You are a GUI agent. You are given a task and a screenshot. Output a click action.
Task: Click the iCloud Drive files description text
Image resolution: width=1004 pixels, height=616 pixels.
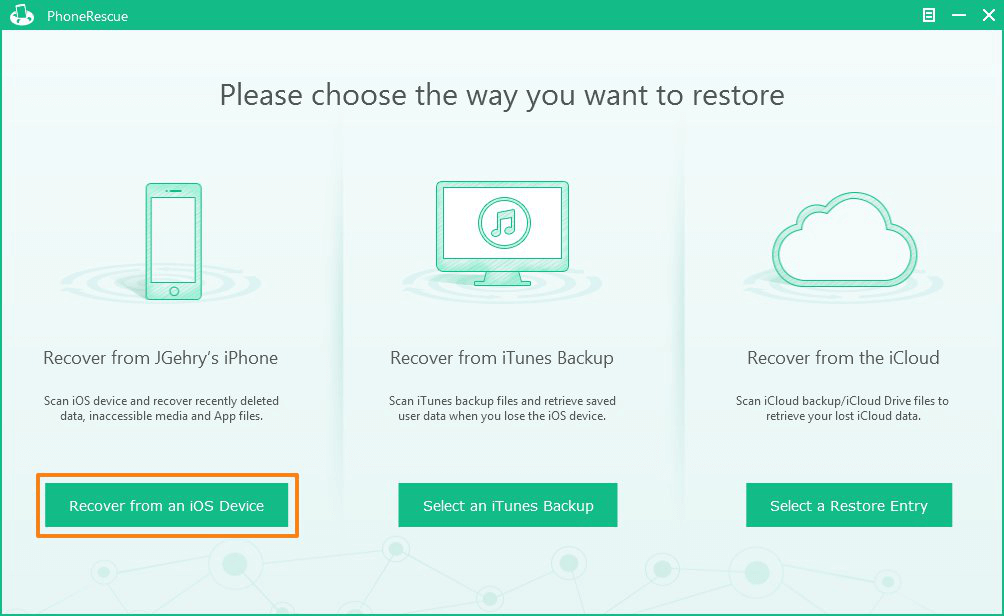point(843,409)
